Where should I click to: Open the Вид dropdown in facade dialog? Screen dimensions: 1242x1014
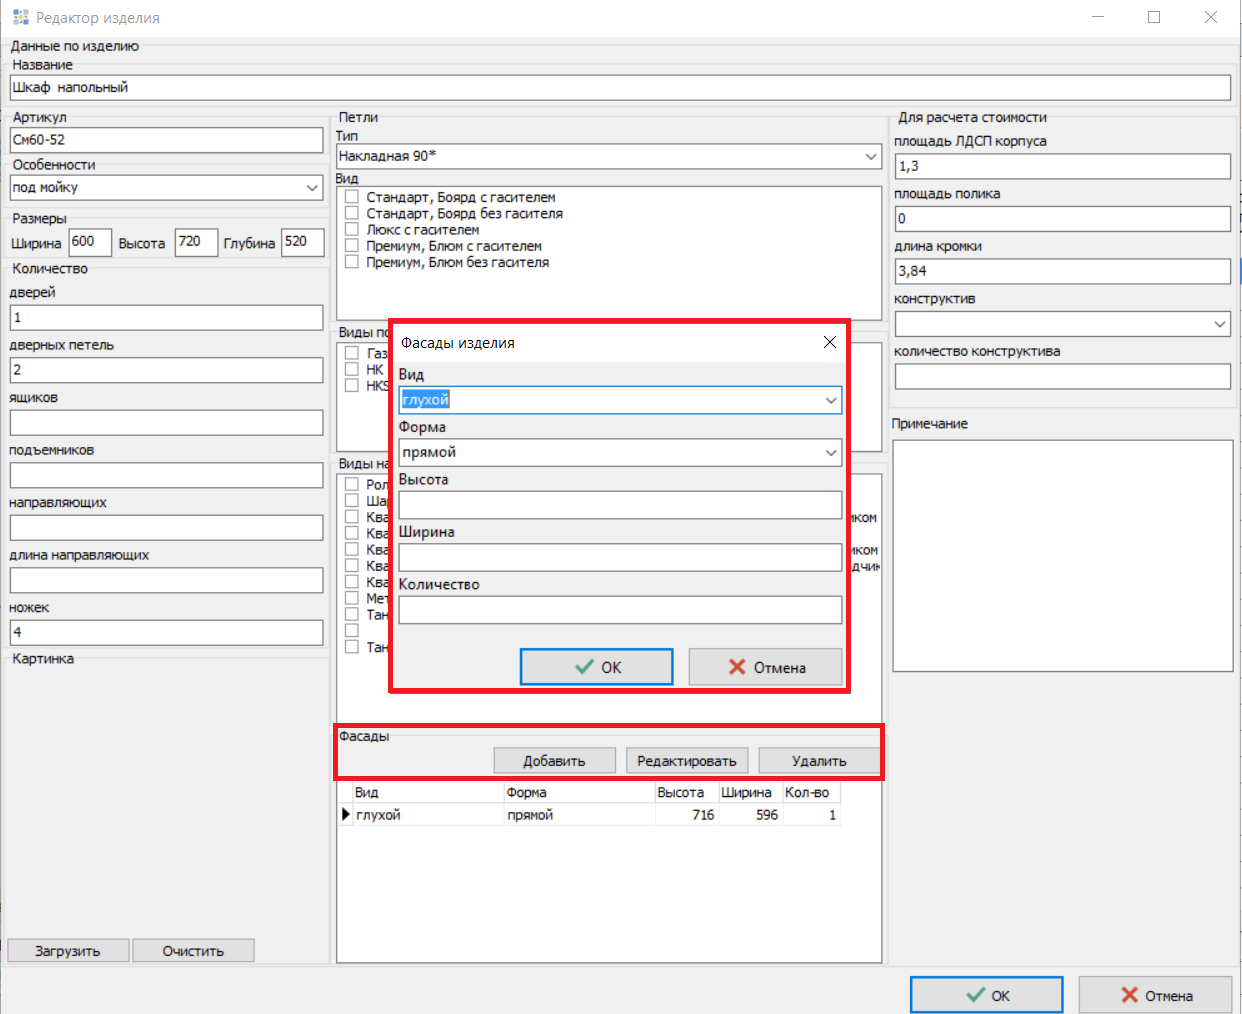pos(830,400)
